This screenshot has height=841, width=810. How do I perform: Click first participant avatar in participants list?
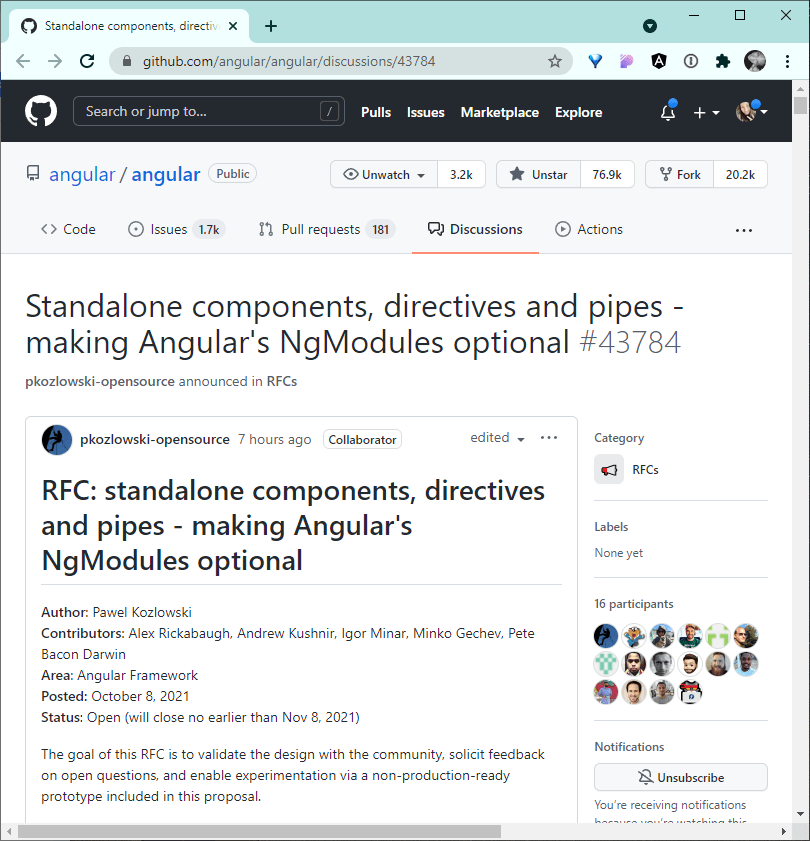606,636
